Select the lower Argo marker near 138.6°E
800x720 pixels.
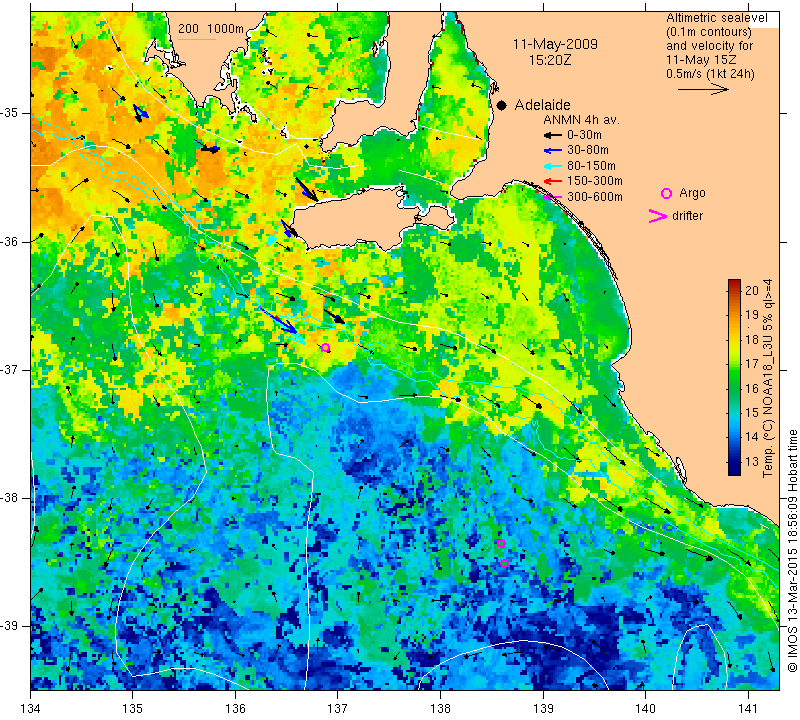pyautogui.click(x=505, y=563)
